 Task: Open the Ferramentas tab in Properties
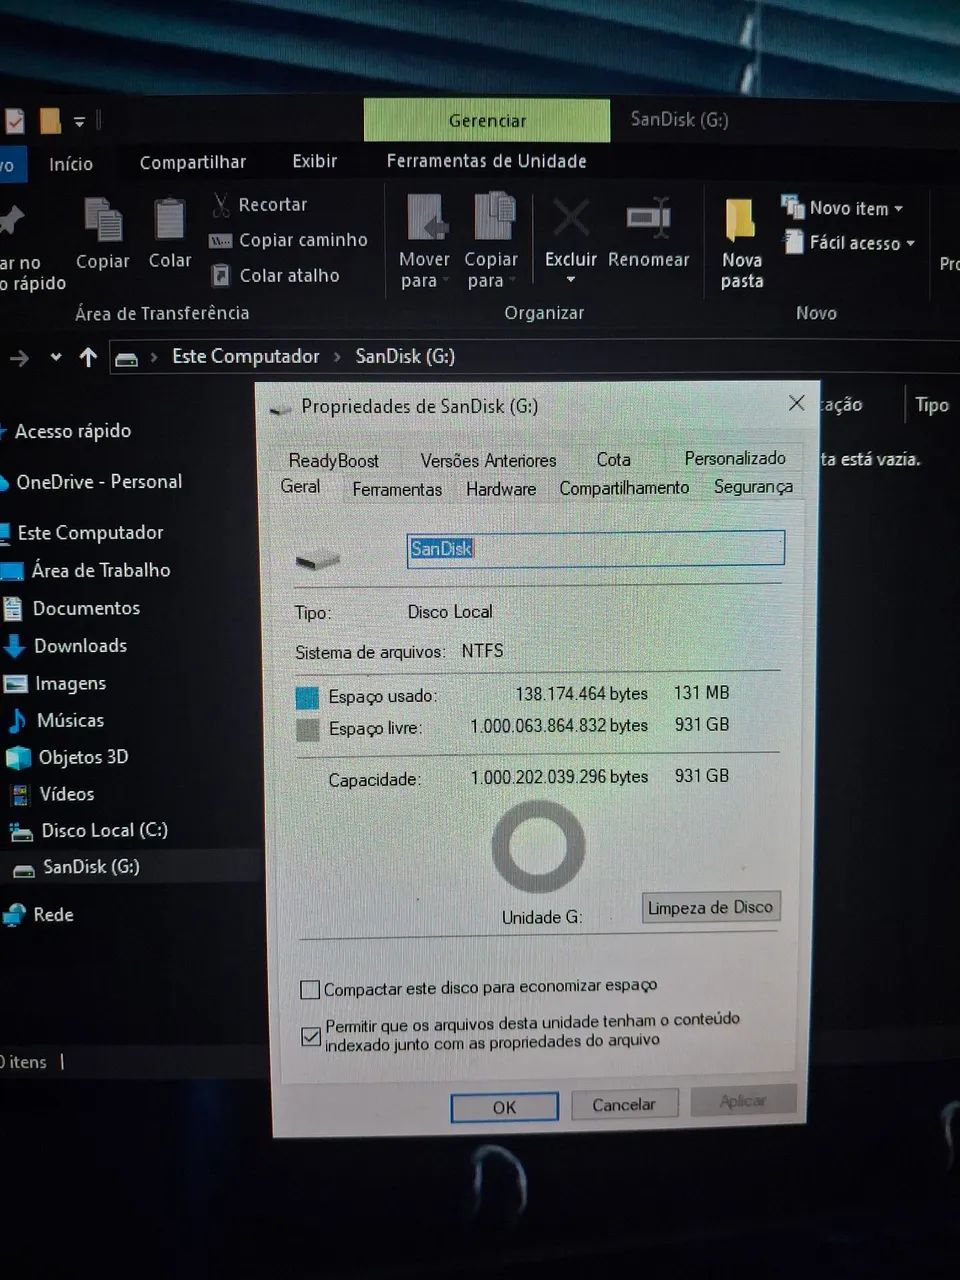point(397,489)
